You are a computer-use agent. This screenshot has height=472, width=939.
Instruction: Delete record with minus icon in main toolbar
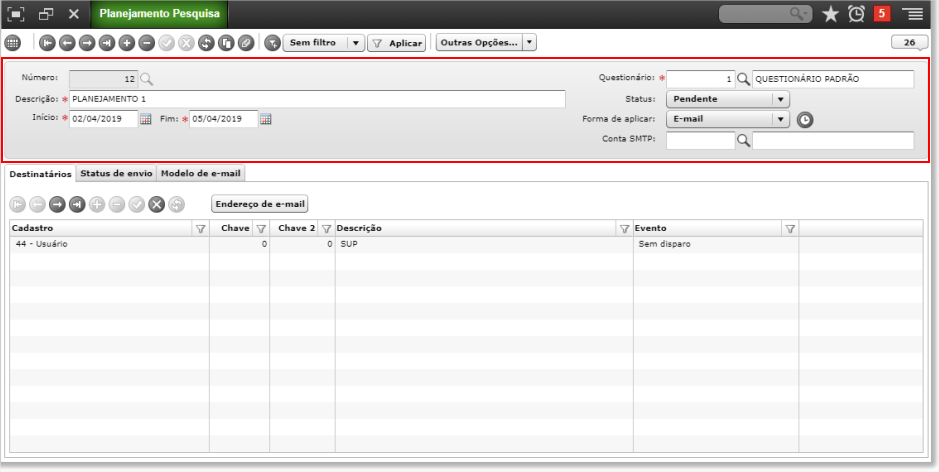[x=146, y=43]
